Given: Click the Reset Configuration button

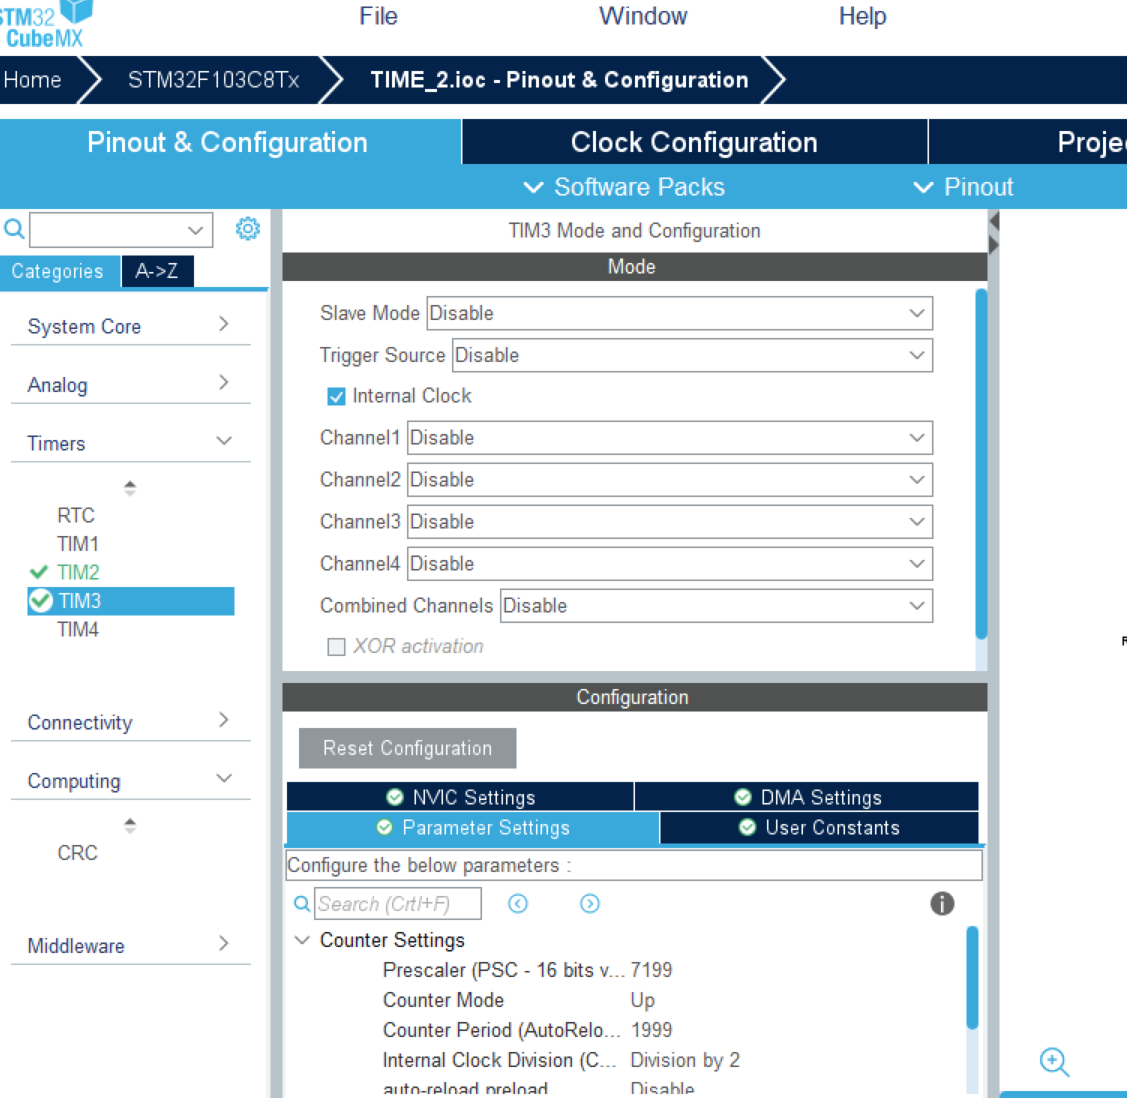Looking at the screenshot, I should click(408, 748).
